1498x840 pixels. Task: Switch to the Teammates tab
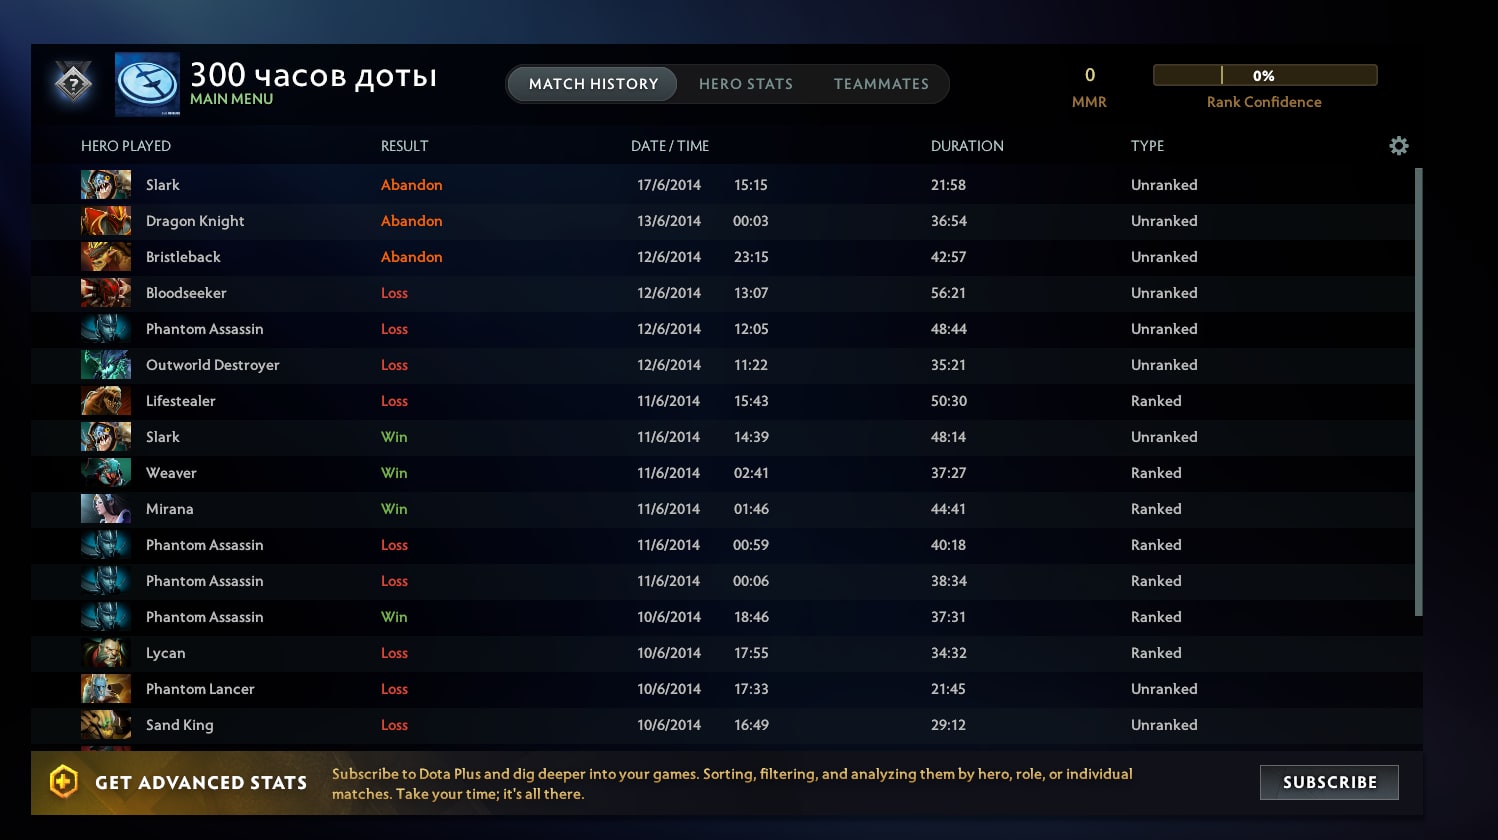pos(881,84)
